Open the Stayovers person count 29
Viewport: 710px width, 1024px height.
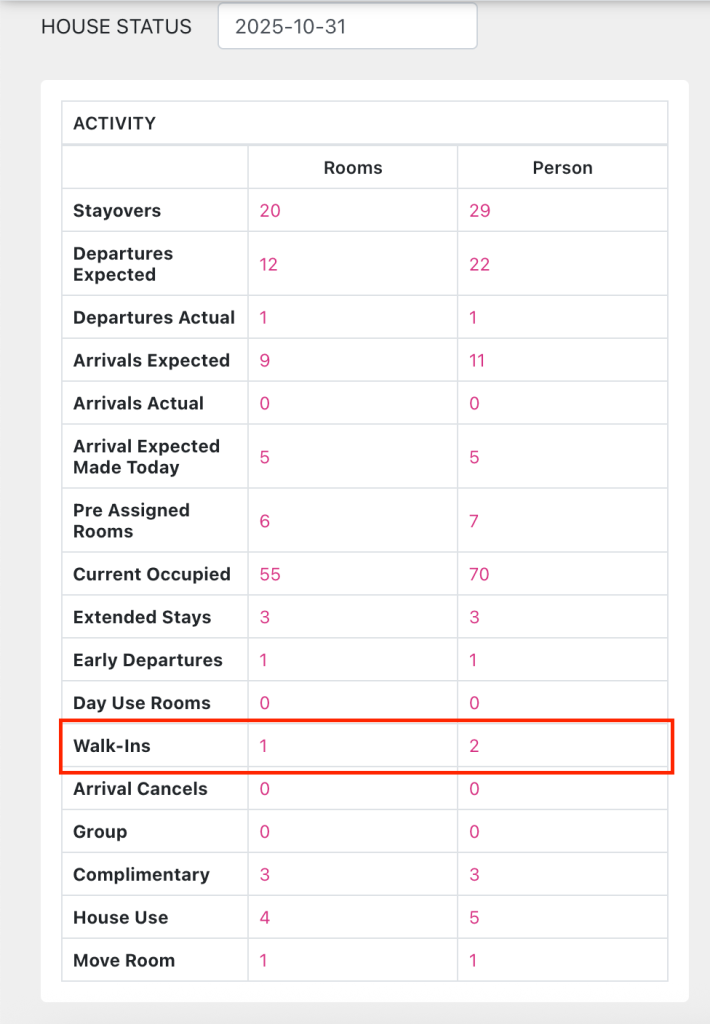click(x=480, y=211)
